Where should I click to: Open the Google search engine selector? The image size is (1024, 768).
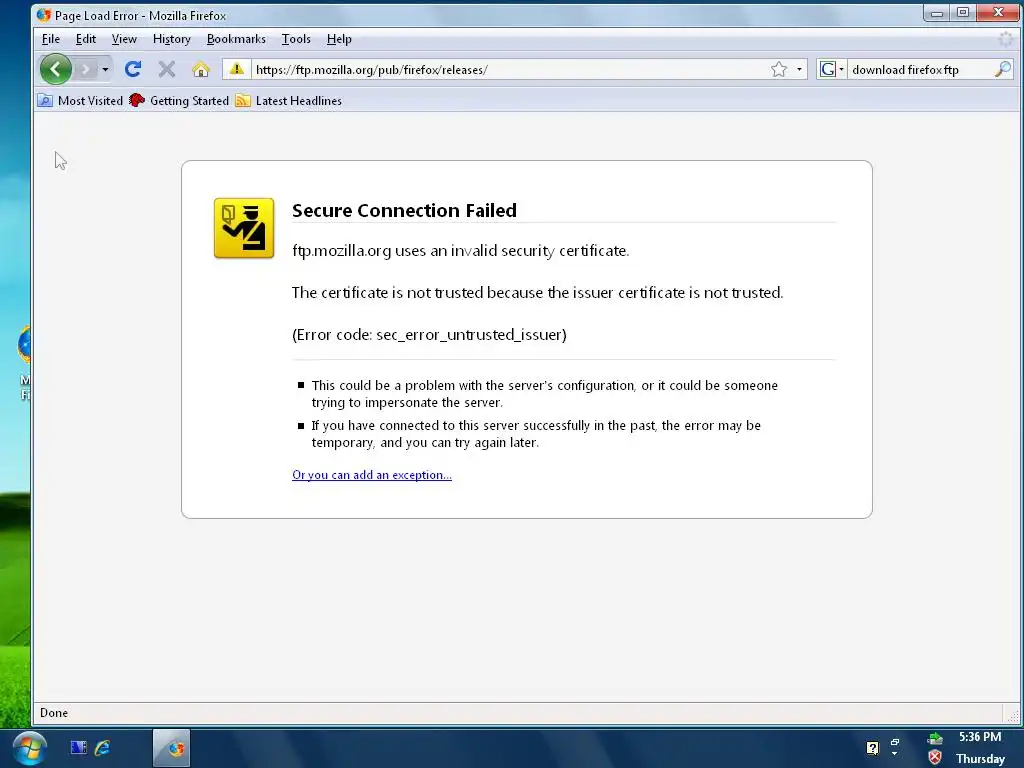(832, 69)
